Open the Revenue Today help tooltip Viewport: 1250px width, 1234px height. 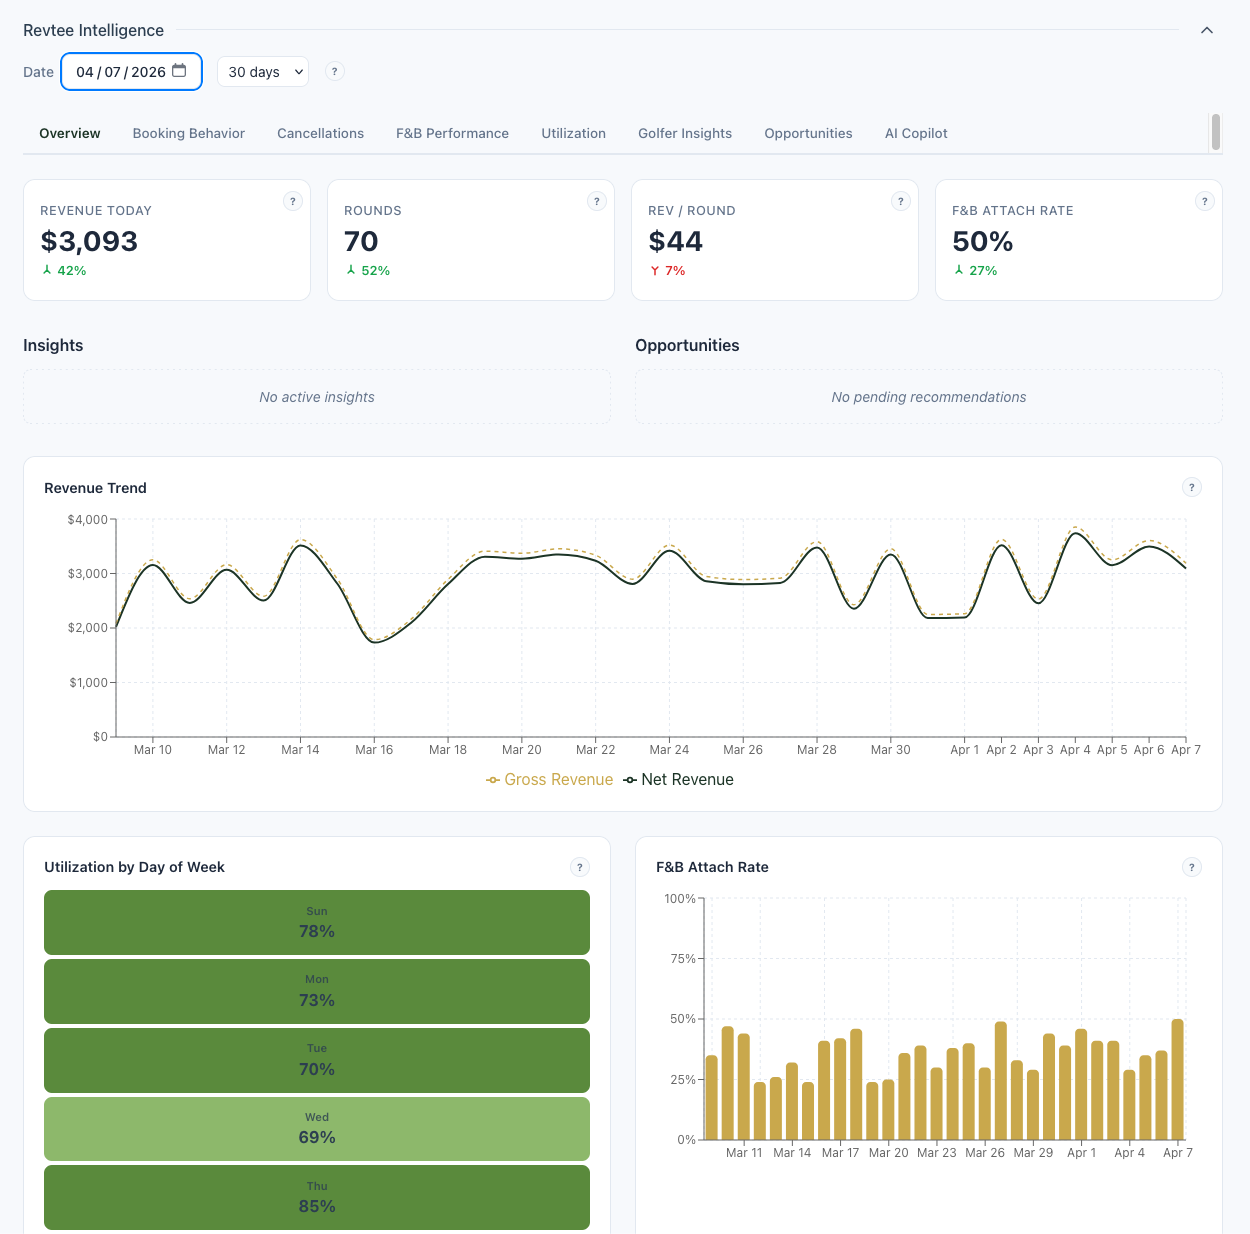pyautogui.click(x=292, y=201)
